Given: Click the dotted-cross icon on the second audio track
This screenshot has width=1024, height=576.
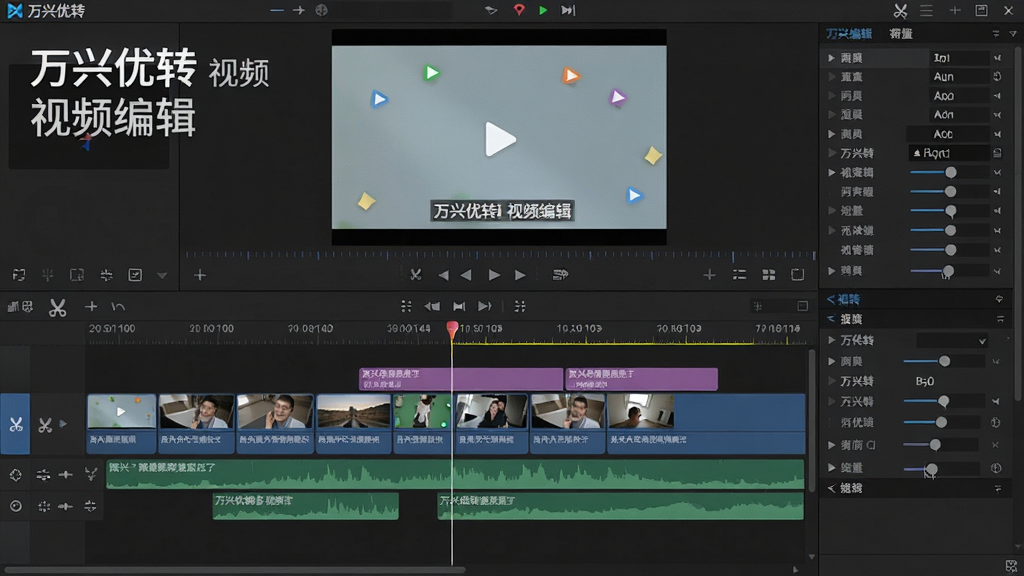Looking at the screenshot, I should click(44, 506).
